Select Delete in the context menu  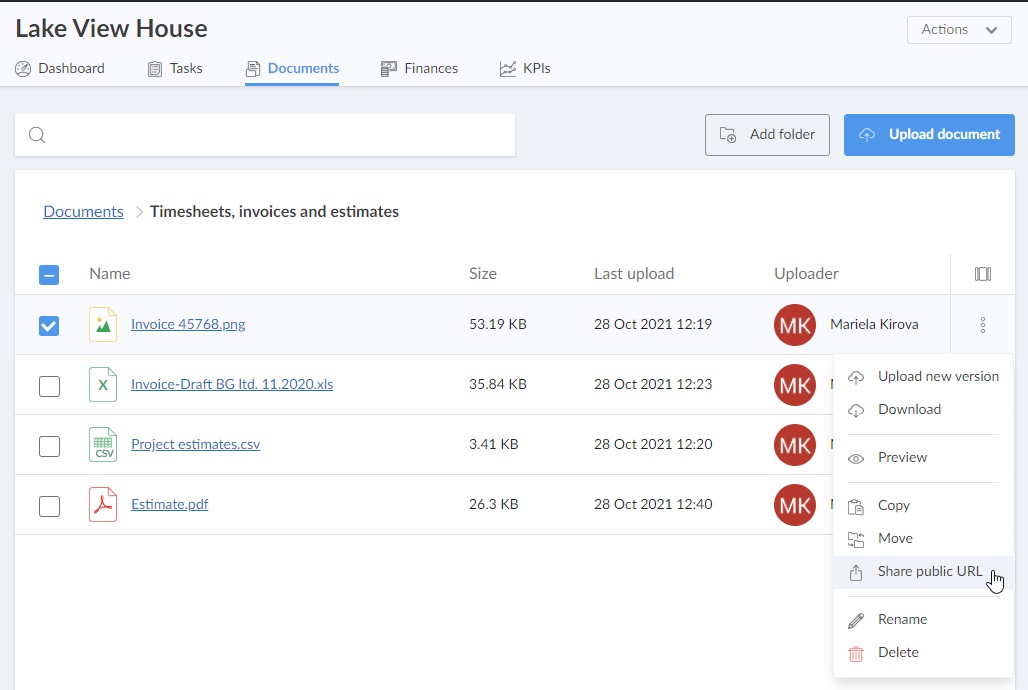(897, 653)
